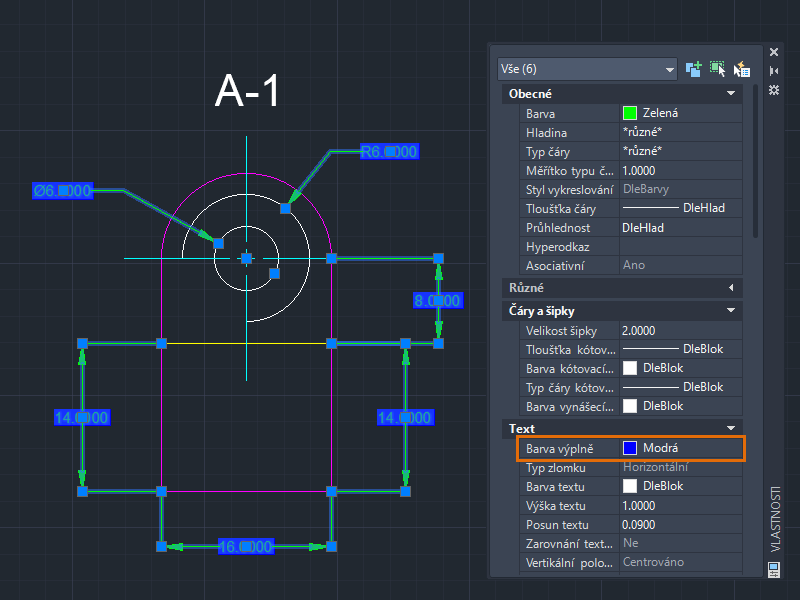The height and width of the screenshot is (600, 800).
Task: Collapse the Obecné section
Action: pos(731,93)
